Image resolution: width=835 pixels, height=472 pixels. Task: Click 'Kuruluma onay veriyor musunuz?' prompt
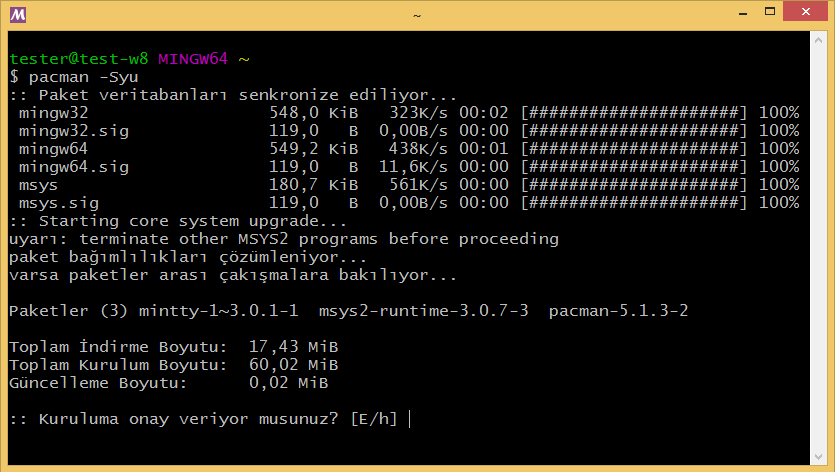(188, 419)
